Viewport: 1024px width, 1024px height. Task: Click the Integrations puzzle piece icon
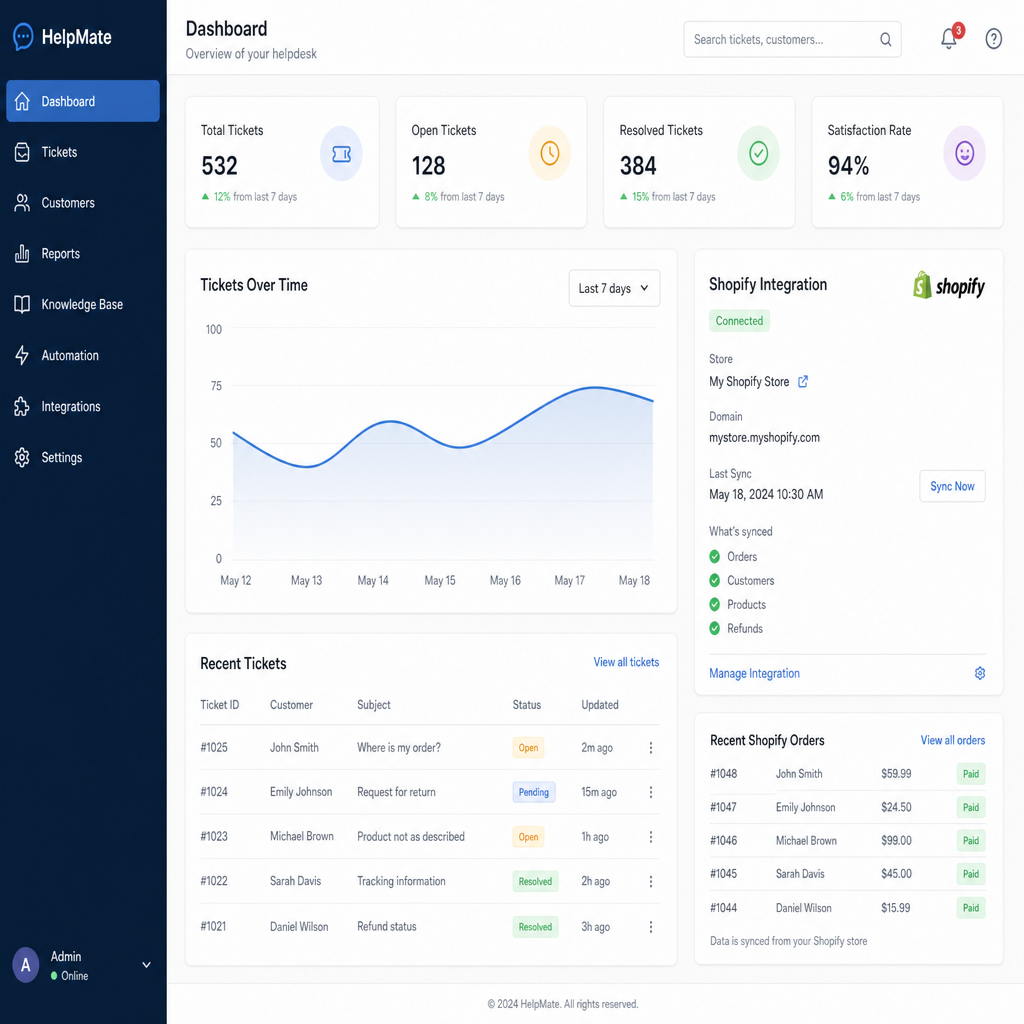22,406
